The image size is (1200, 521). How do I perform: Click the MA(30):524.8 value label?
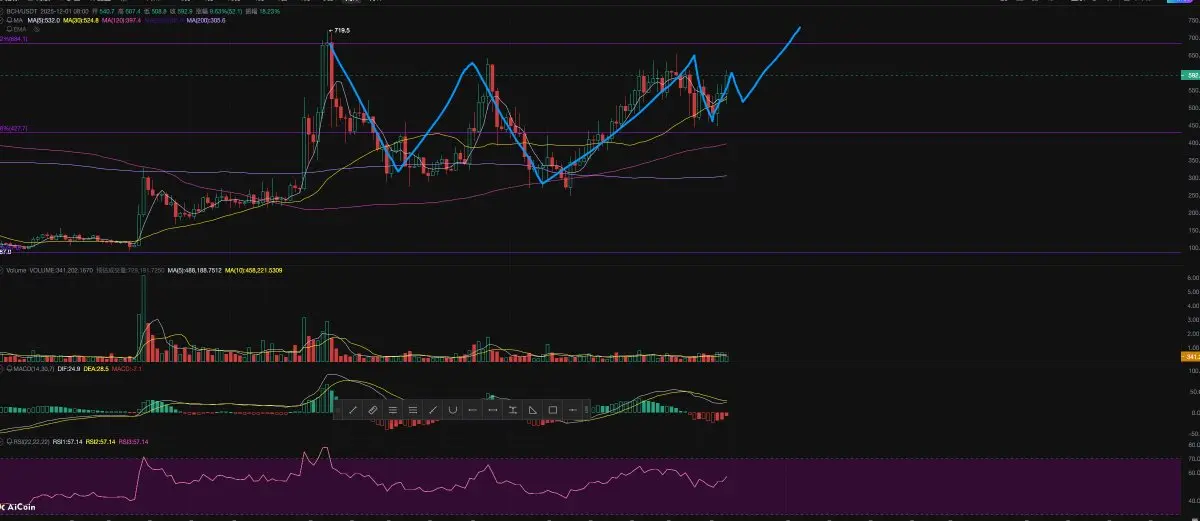pyautogui.click(x=81, y=20)
